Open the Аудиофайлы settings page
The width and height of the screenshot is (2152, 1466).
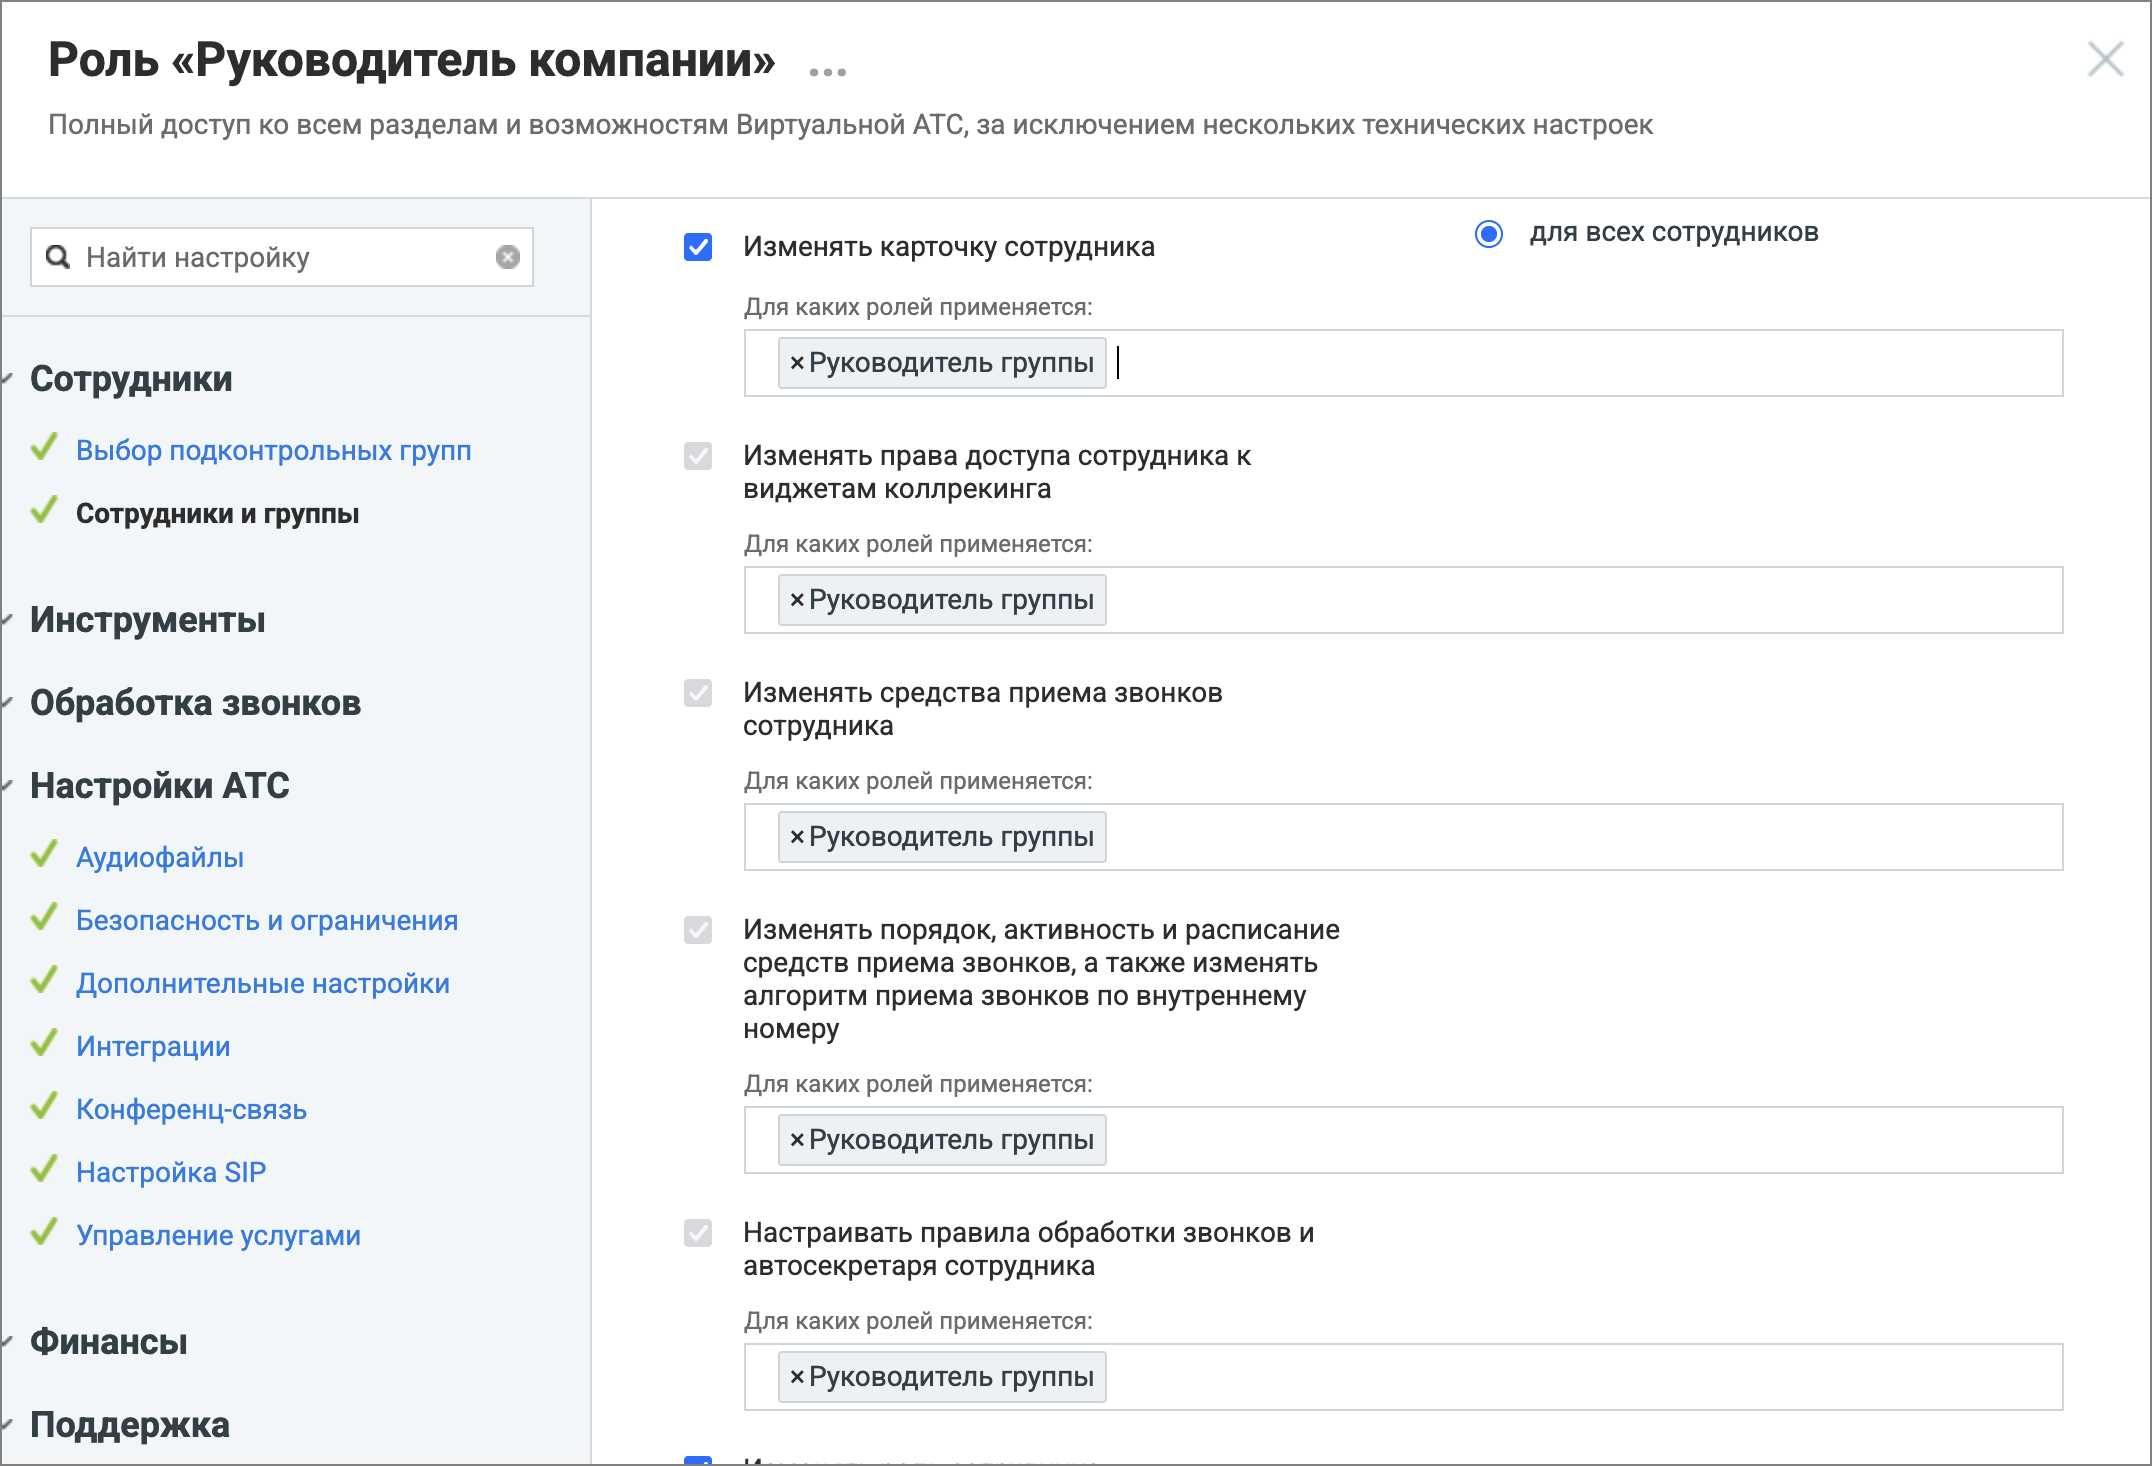pyautogui.click(x=160, y=858)
